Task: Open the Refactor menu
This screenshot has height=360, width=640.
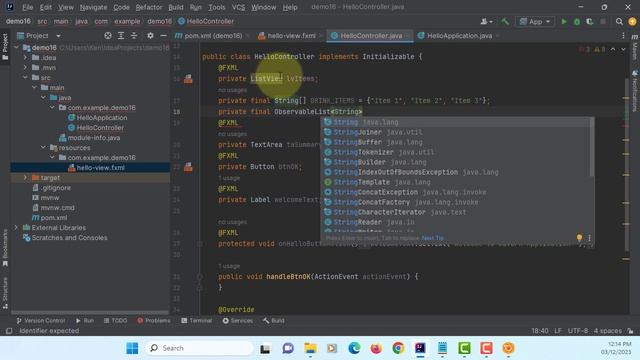Action: [x=149, y=7]
